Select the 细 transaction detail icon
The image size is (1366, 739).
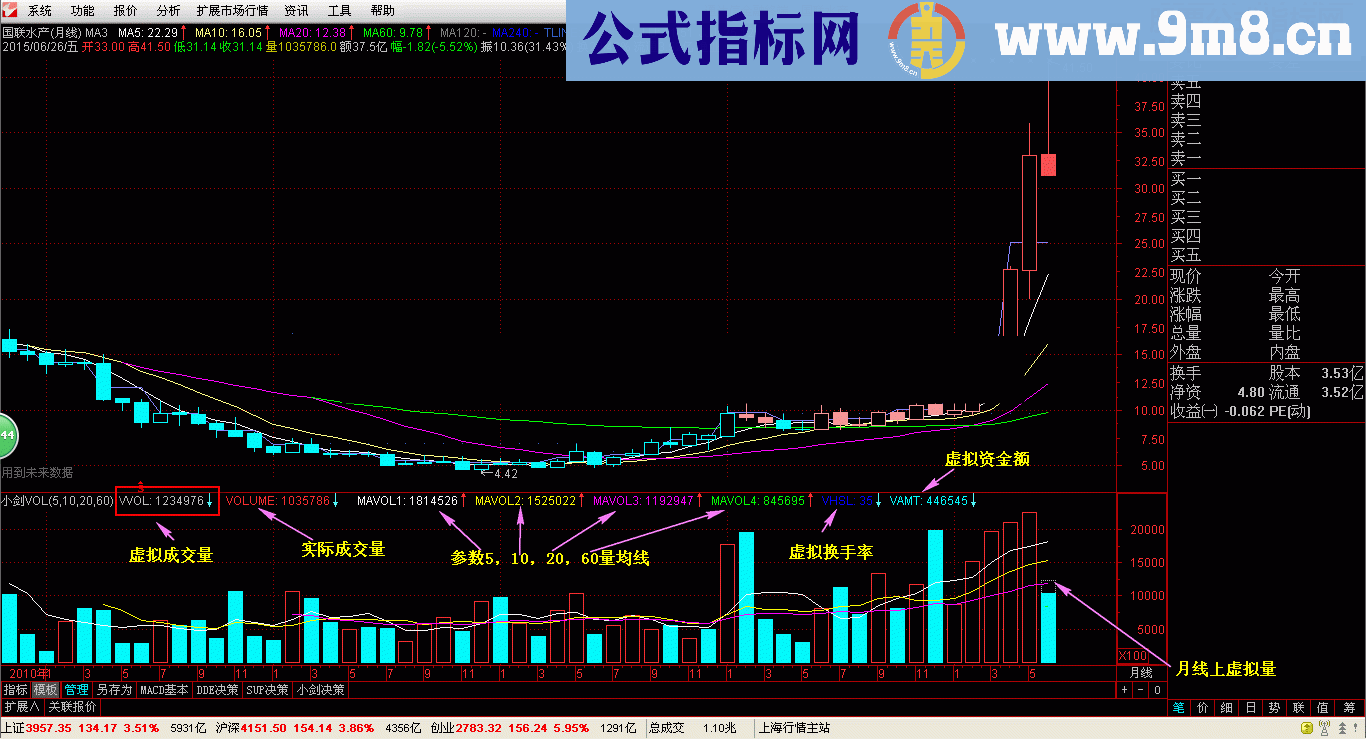pos(1227,706)
